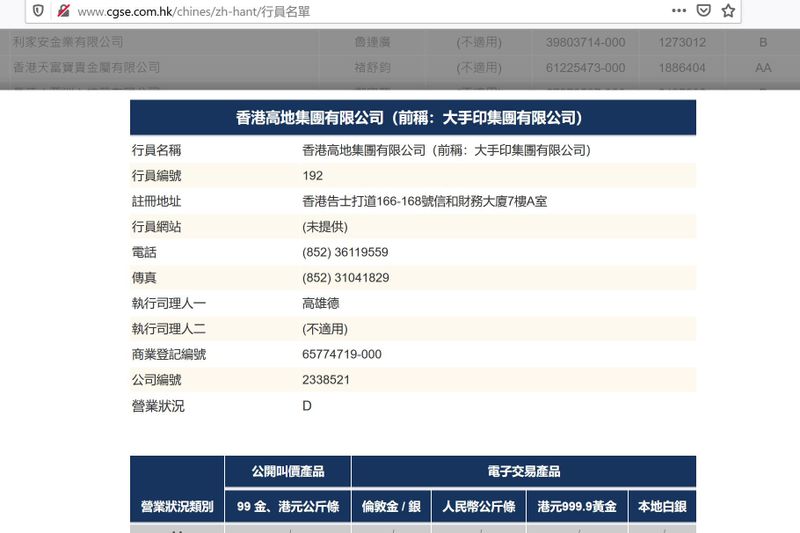
Task: Click the dimmed 利家安金業有限公司 row behind popup
Action: (400, 42)
